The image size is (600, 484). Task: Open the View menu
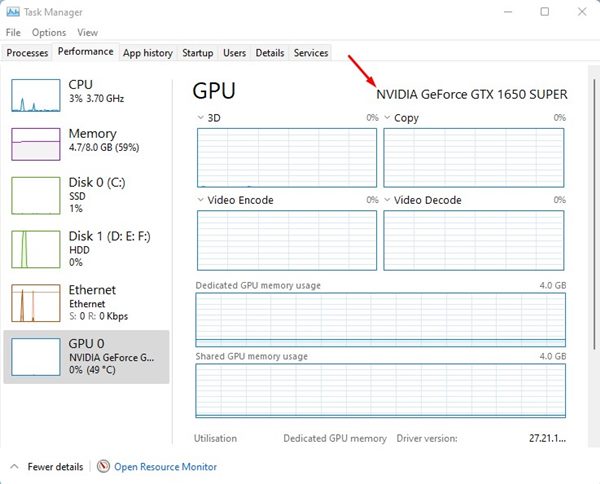87,33
